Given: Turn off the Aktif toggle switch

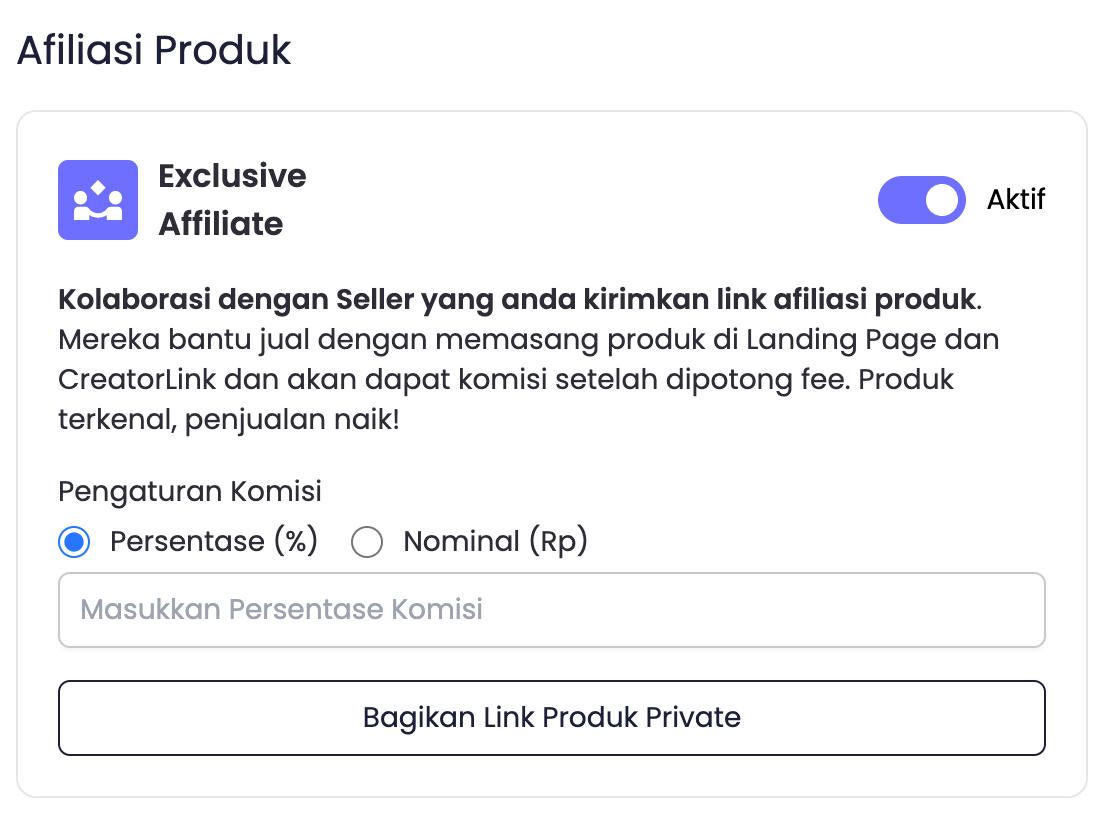Looking at the screenshot, I should click(x=921, y=200).
